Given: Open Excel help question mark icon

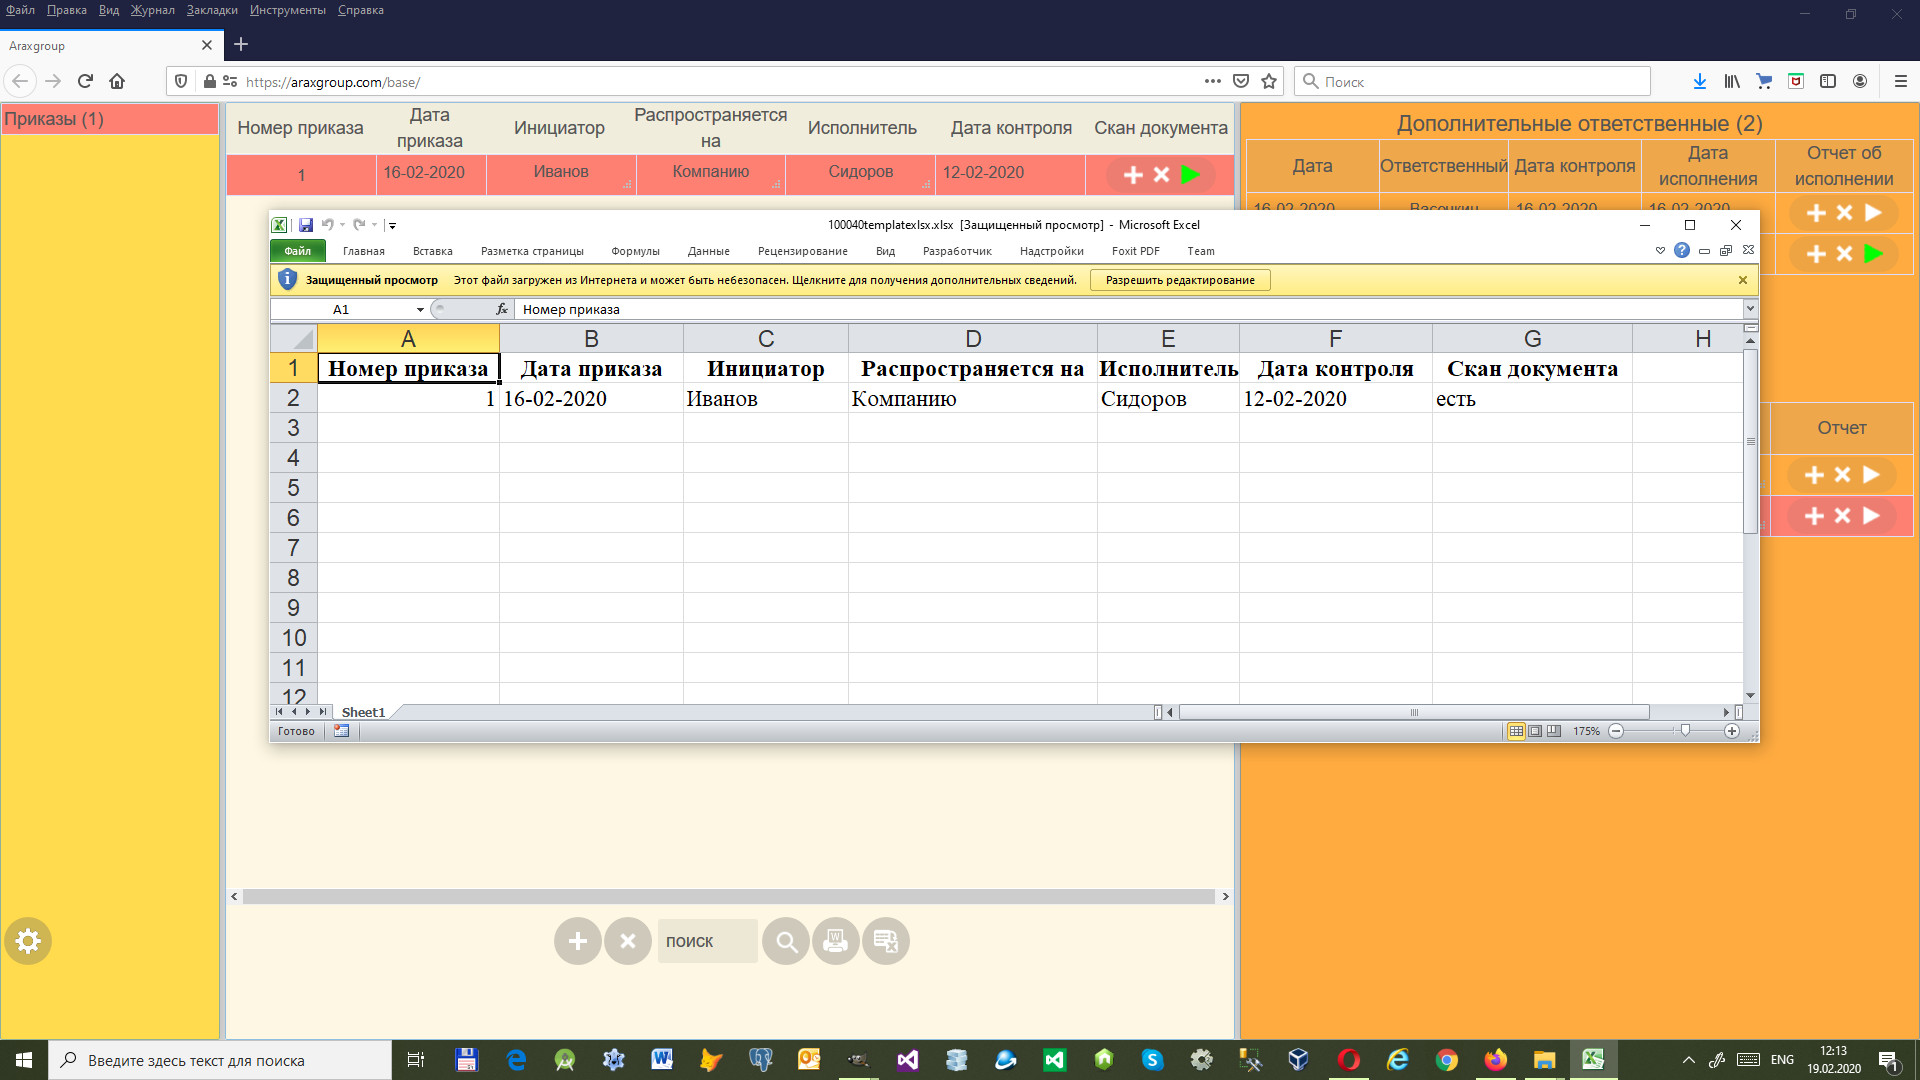Looking at the screenshot, I should 1682,251.
